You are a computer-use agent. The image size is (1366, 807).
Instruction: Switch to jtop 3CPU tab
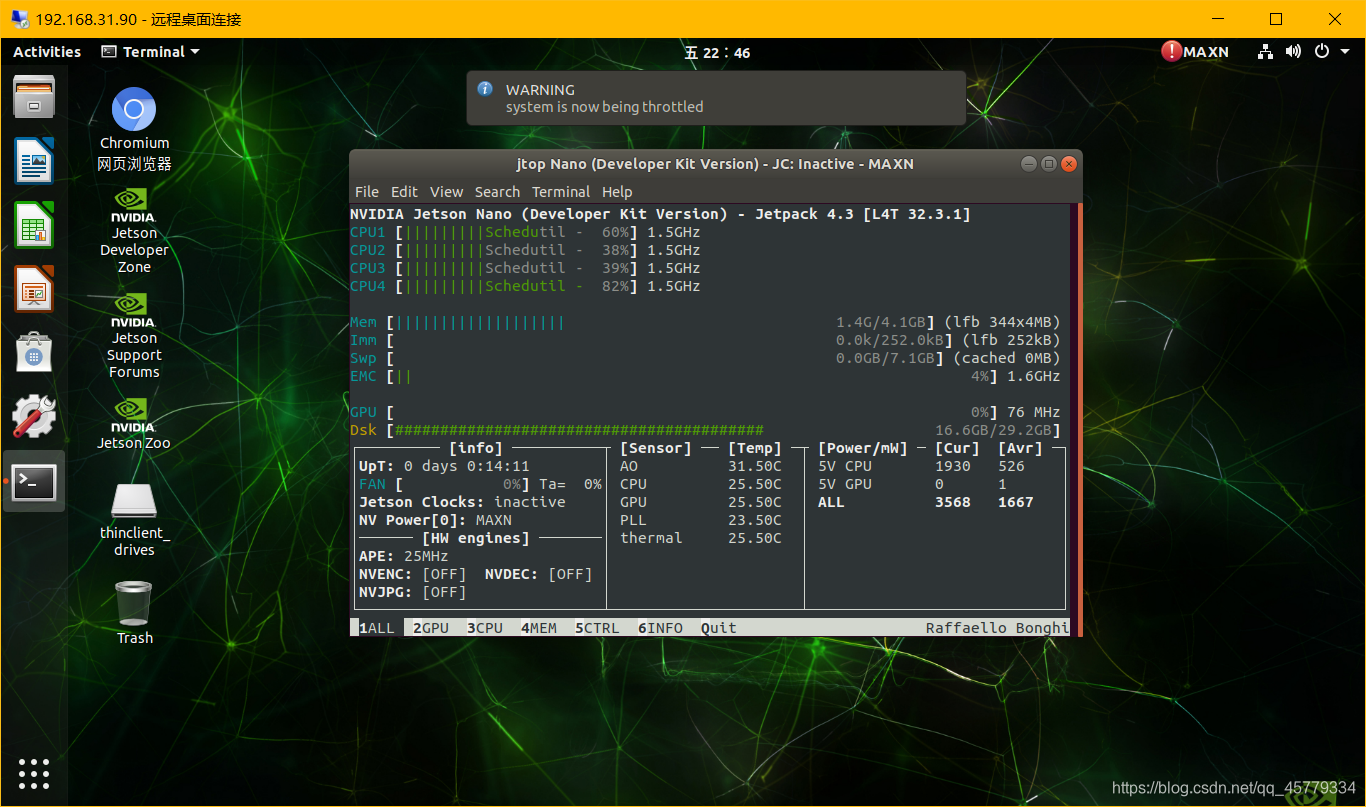(x=485, y=628)
